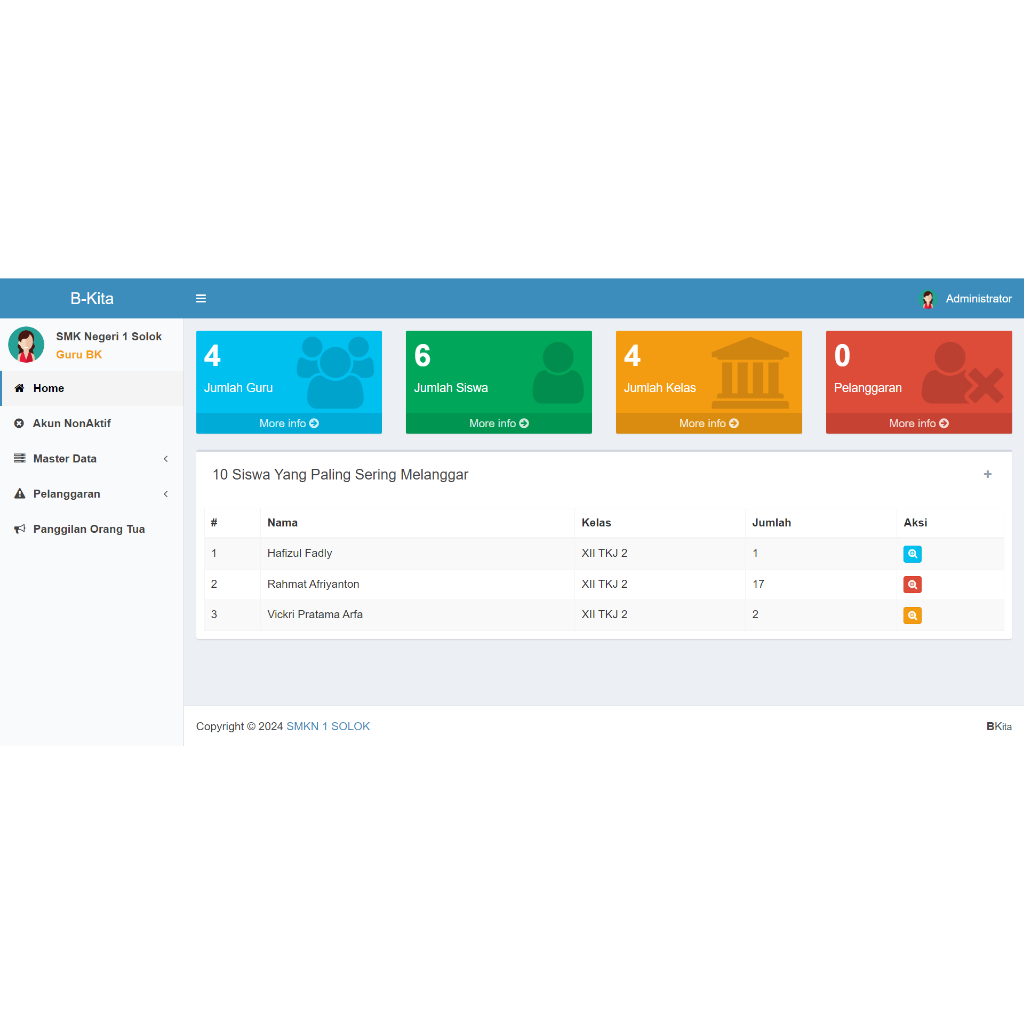Image resolution: width=1024 pixels, height=1024 pixels.
Task: Click the Jumlah Guru group icon
Action: 335,372
